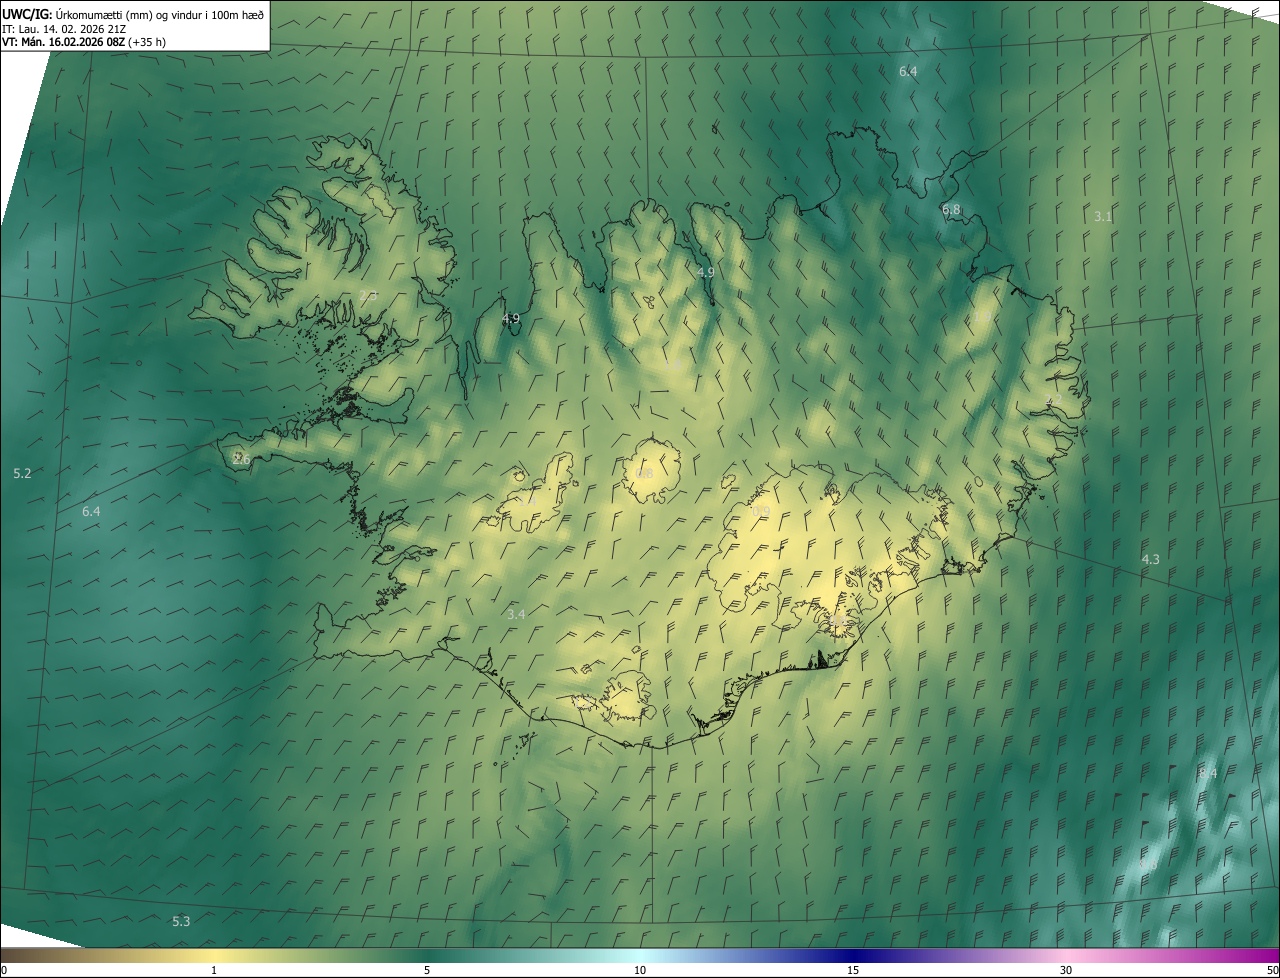Click the 2.6 value label on the map
1280x978 pixels.
241,459
